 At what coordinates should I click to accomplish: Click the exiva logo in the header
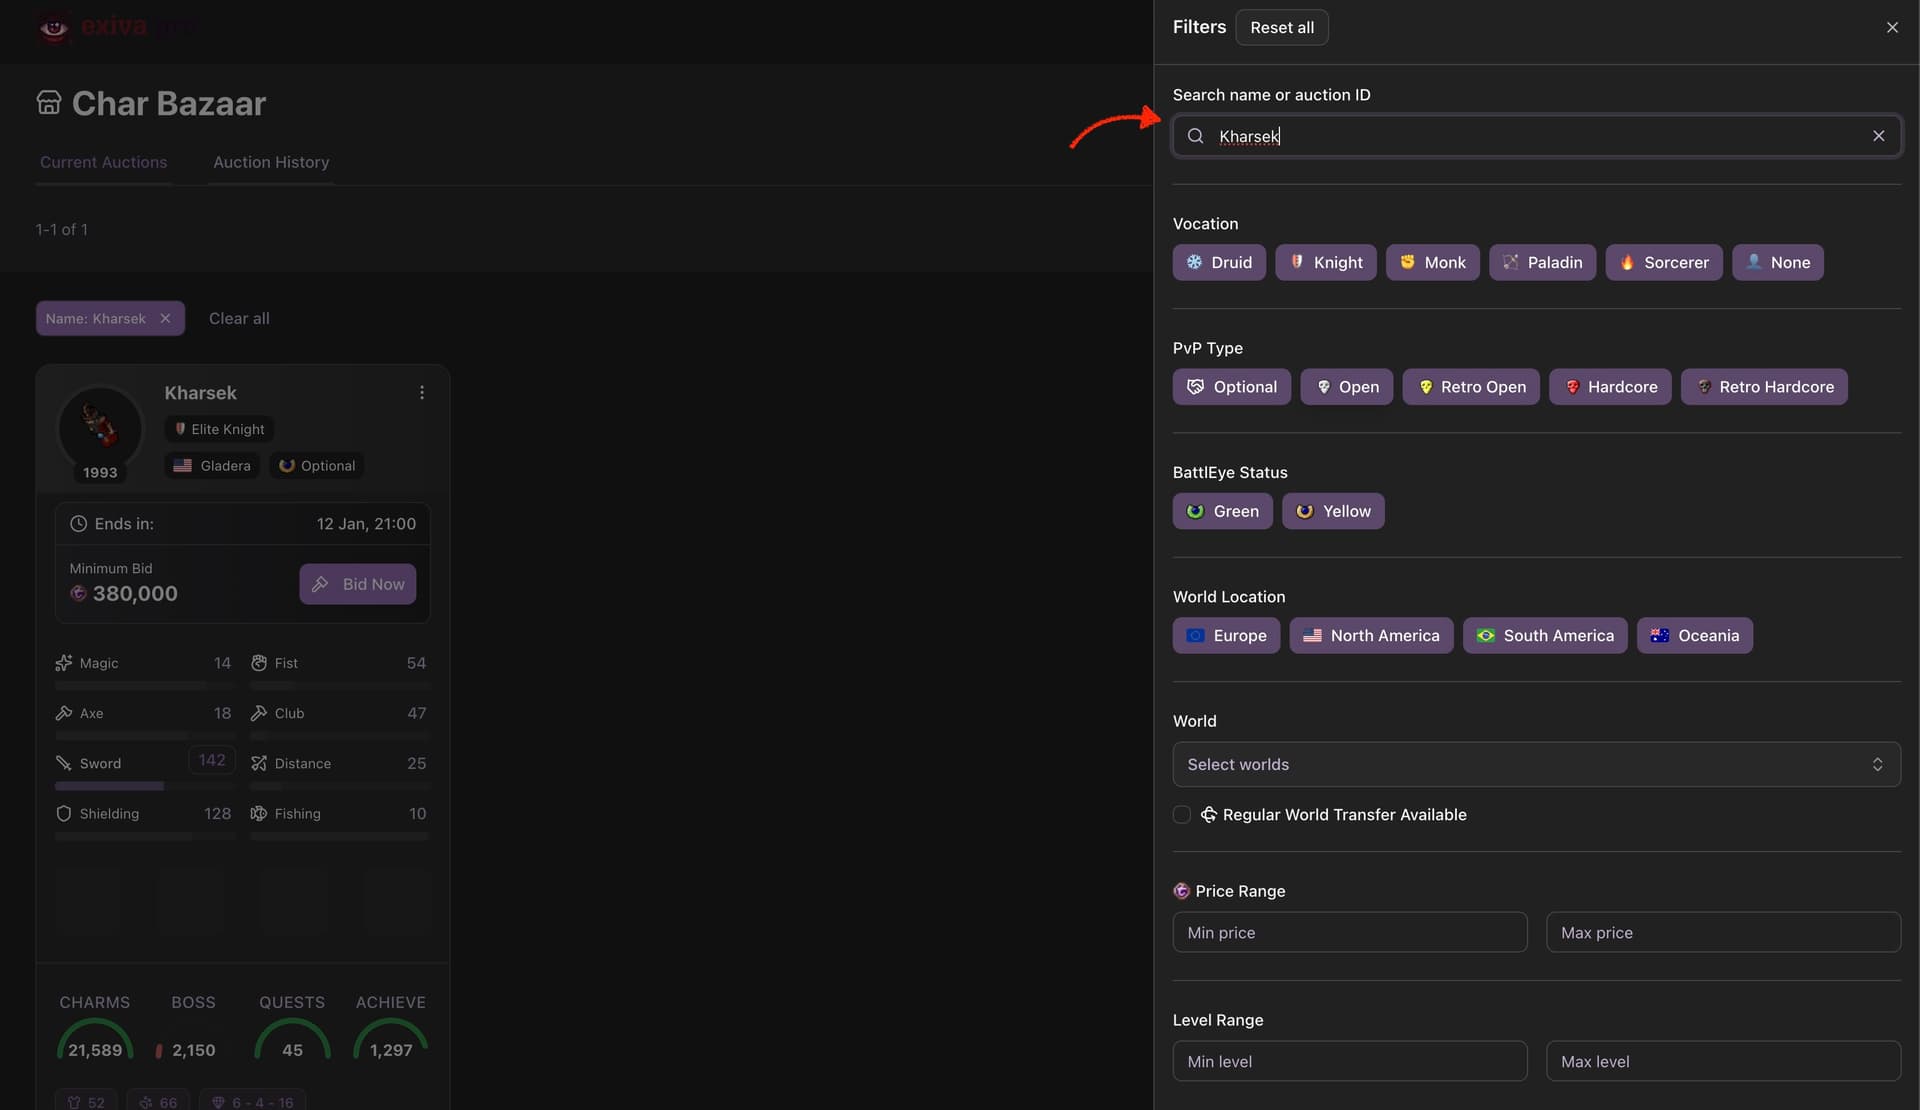pyautogui.click(x=115, y=27)
